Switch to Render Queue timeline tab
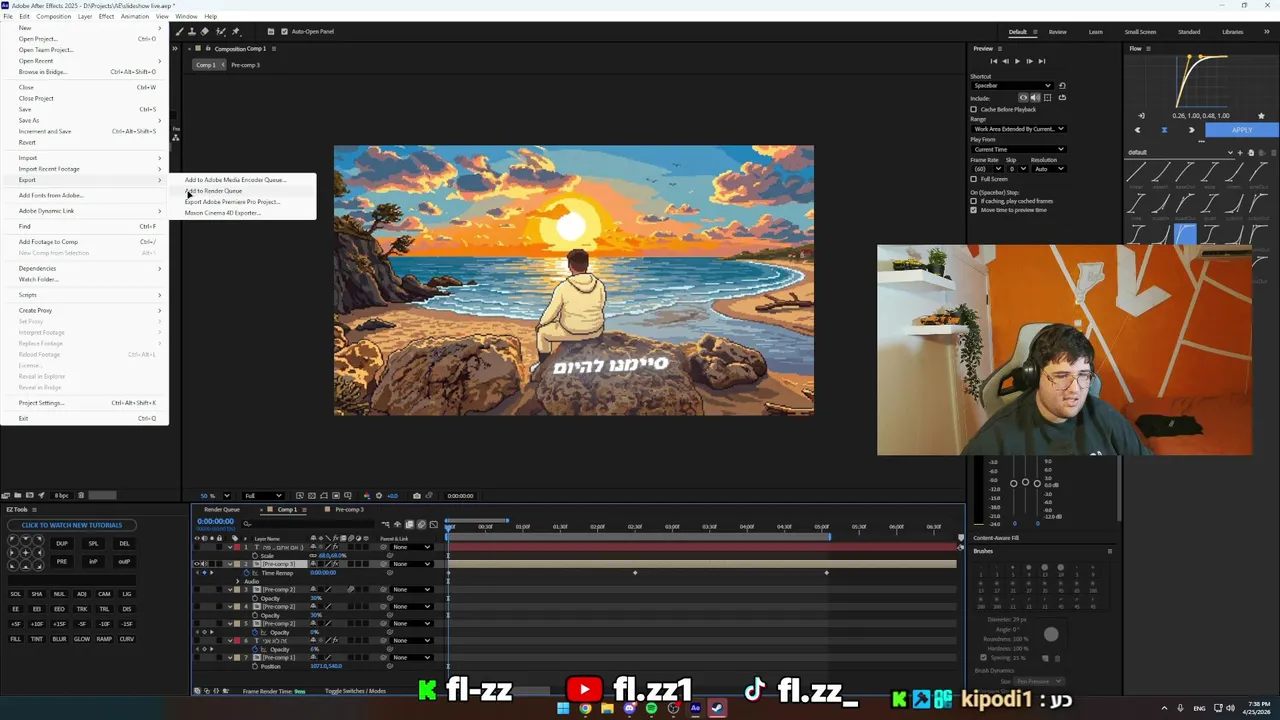Viewport: 1280px width, 720px height. [x=222, y=510]
